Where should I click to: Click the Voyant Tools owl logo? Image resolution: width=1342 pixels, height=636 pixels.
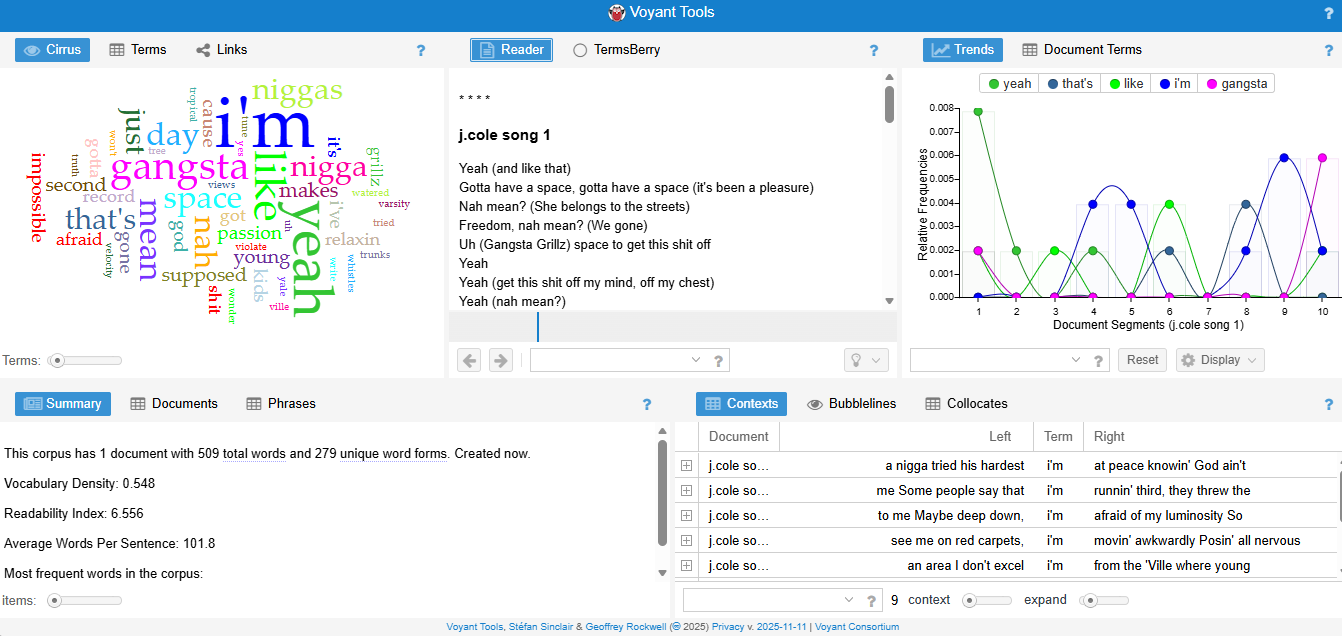click(617, 13)
